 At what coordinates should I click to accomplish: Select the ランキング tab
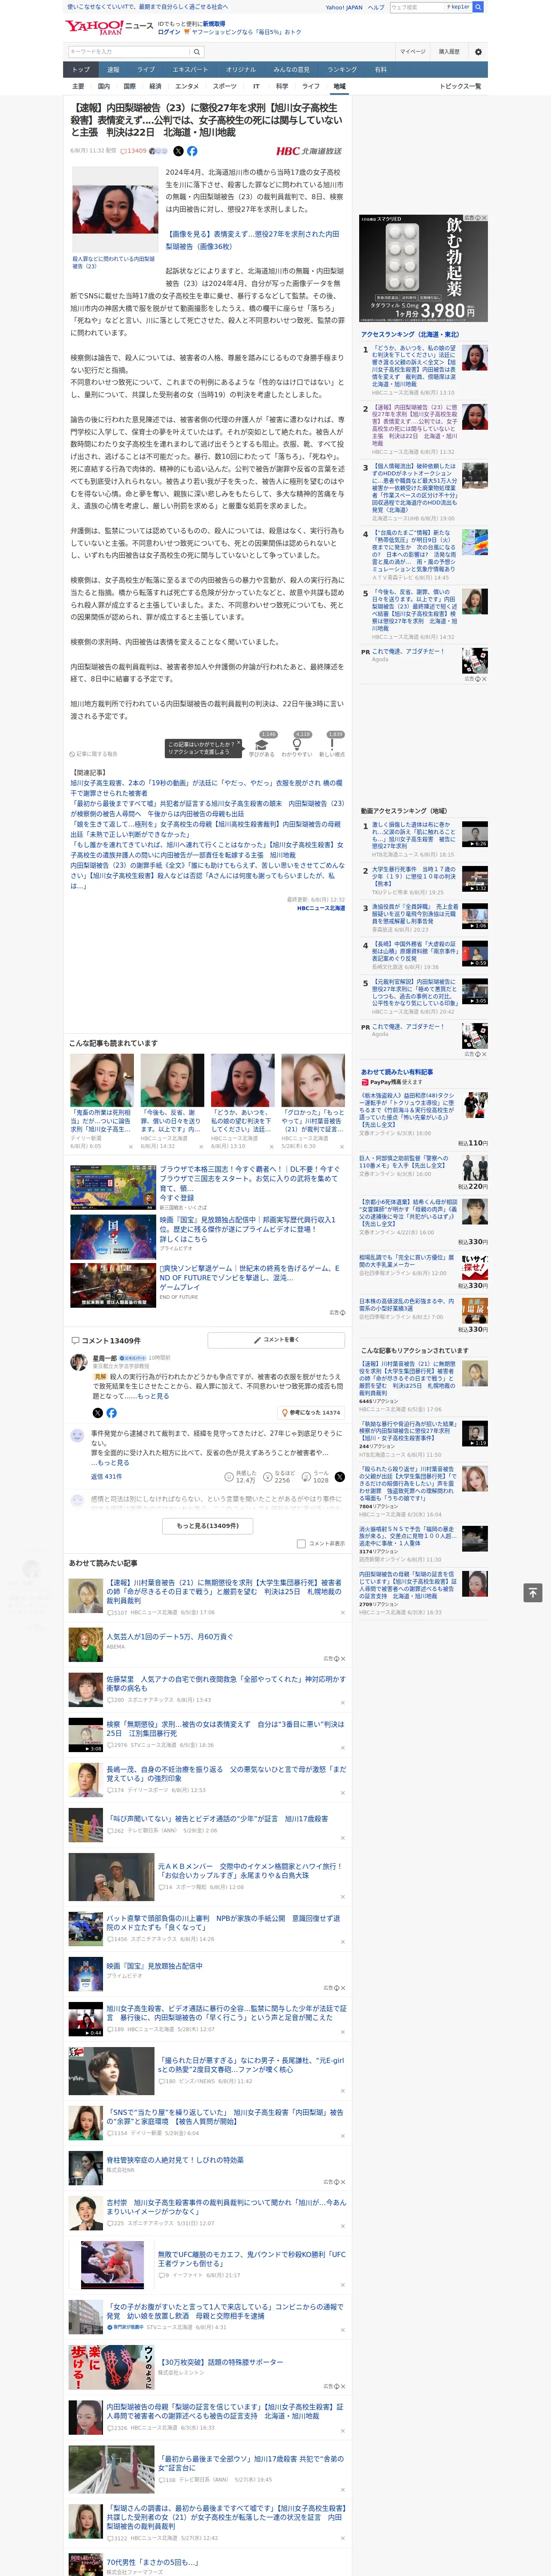click(342, 70)
